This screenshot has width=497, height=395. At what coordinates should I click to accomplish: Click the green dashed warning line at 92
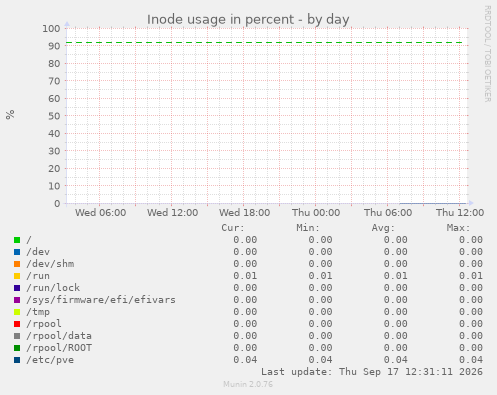pyautogui.click(x=264, y=43)
